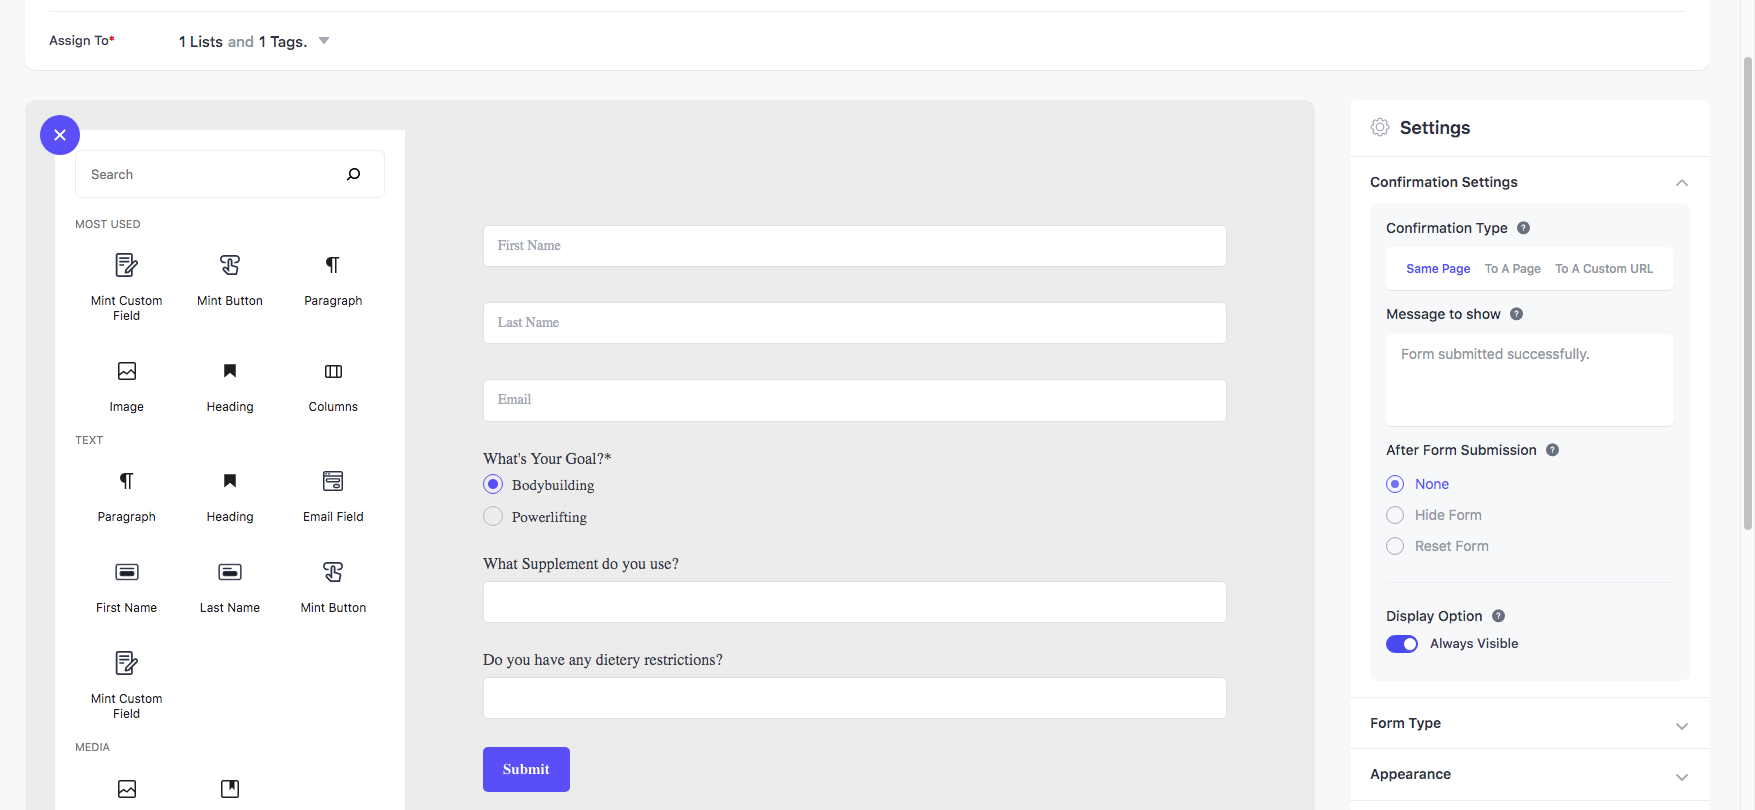The width and height of the screenshot is (1755, 810).
Task: Insert Mint Button from Text section
Action: pyautogui.click(x=333, y=587)
